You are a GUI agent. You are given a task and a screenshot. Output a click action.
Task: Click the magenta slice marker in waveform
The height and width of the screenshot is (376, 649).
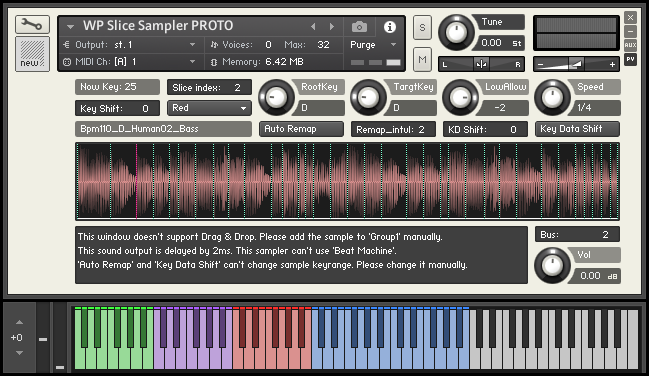137,181
